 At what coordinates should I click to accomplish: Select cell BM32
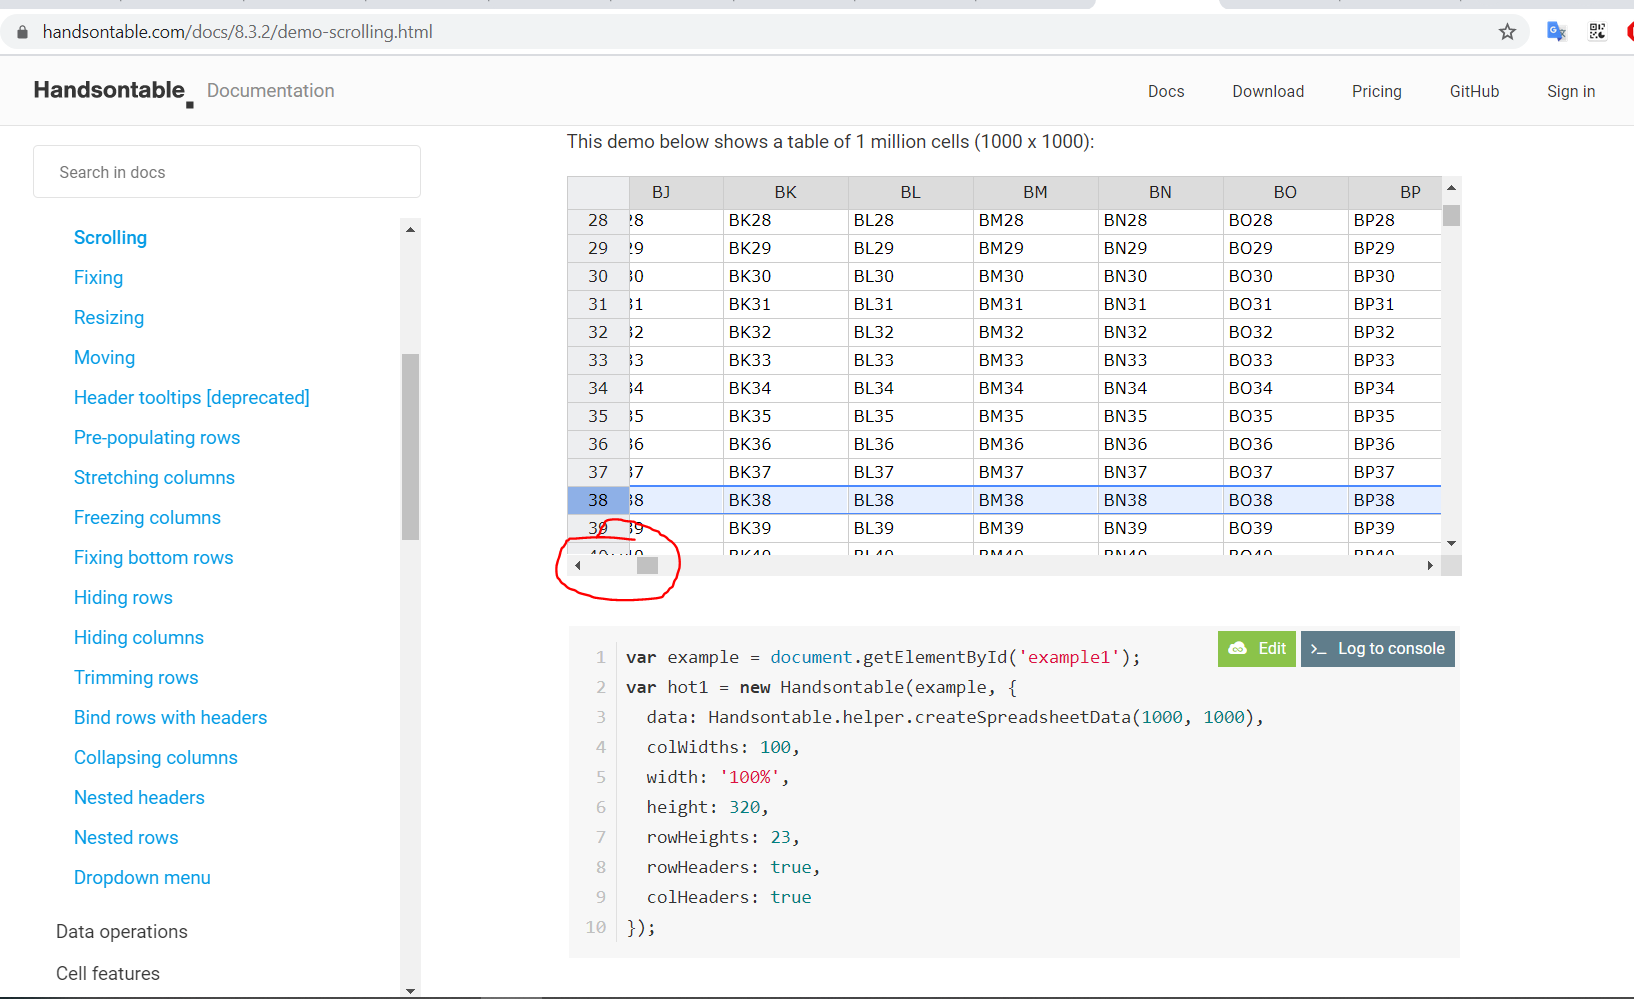tap(1036, 332)
